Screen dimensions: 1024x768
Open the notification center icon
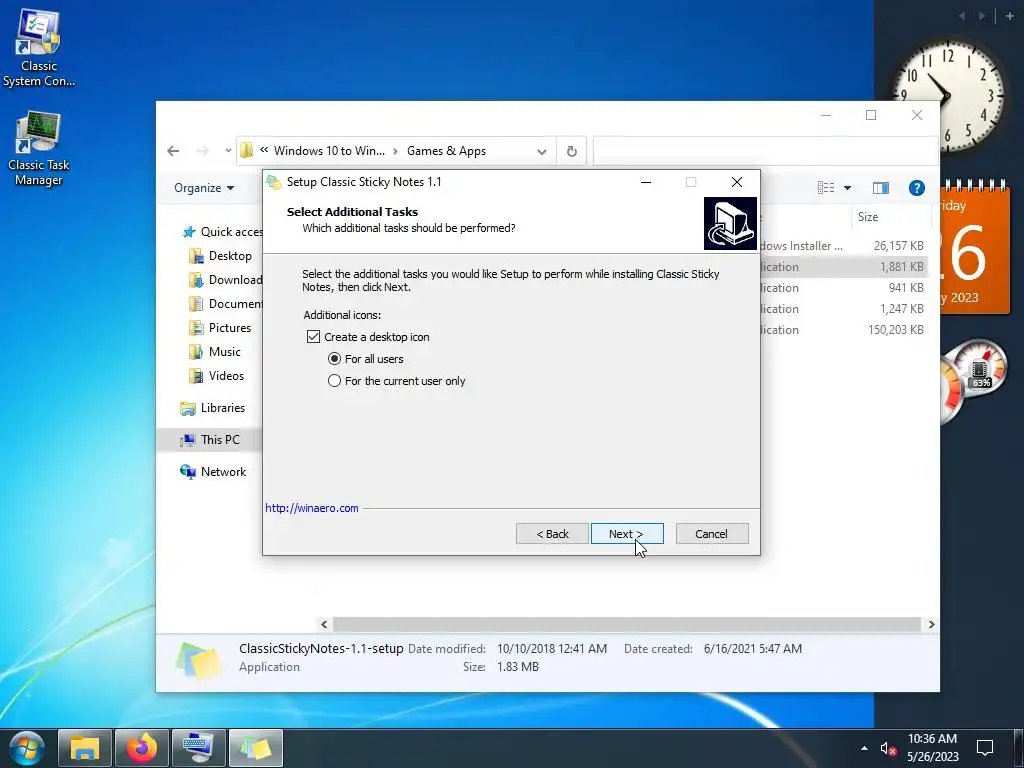(985, 748)
